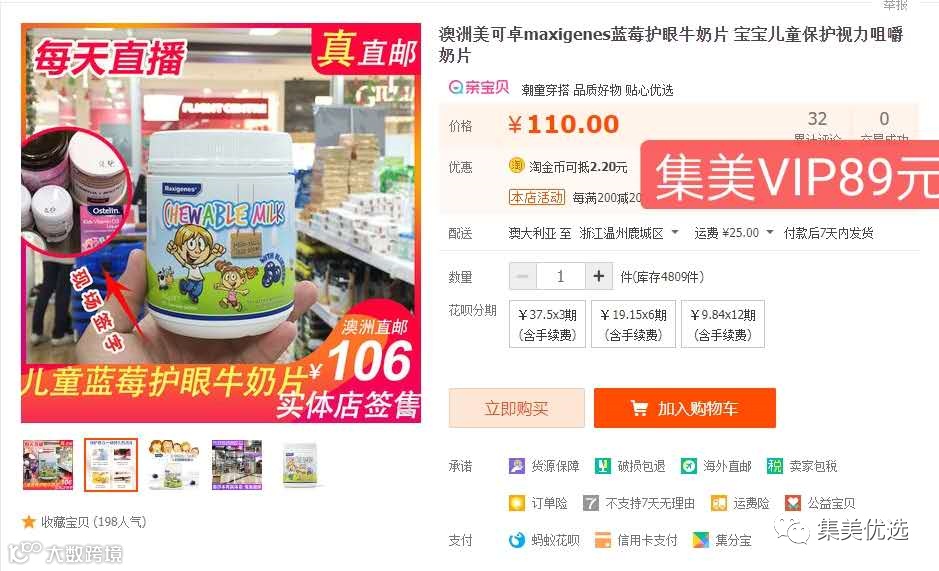Click the 加入购物车 add to cart button

coord(684,408)
